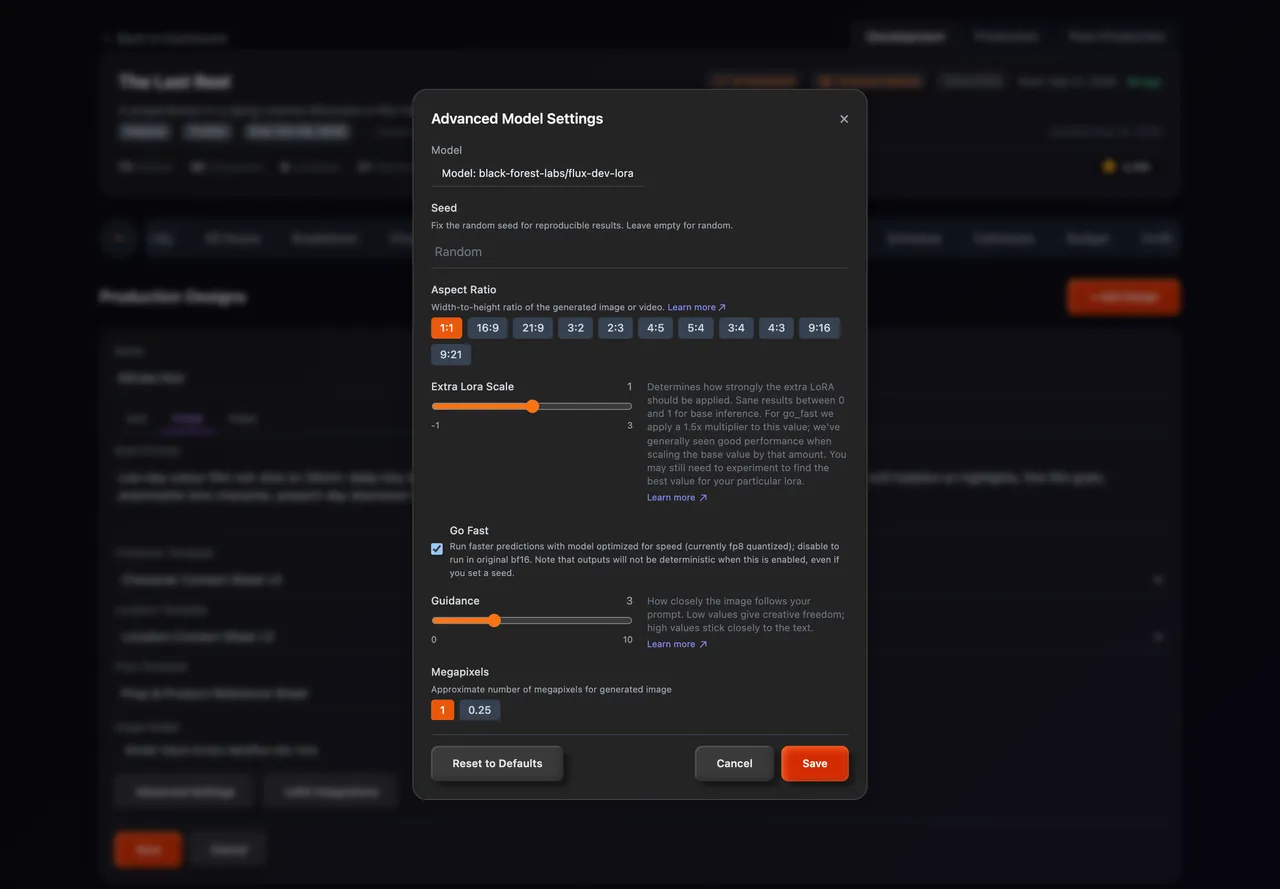
Task: Select the 9:16 aspect ratio
Action: pyautogui.click(x=819, y=328)
